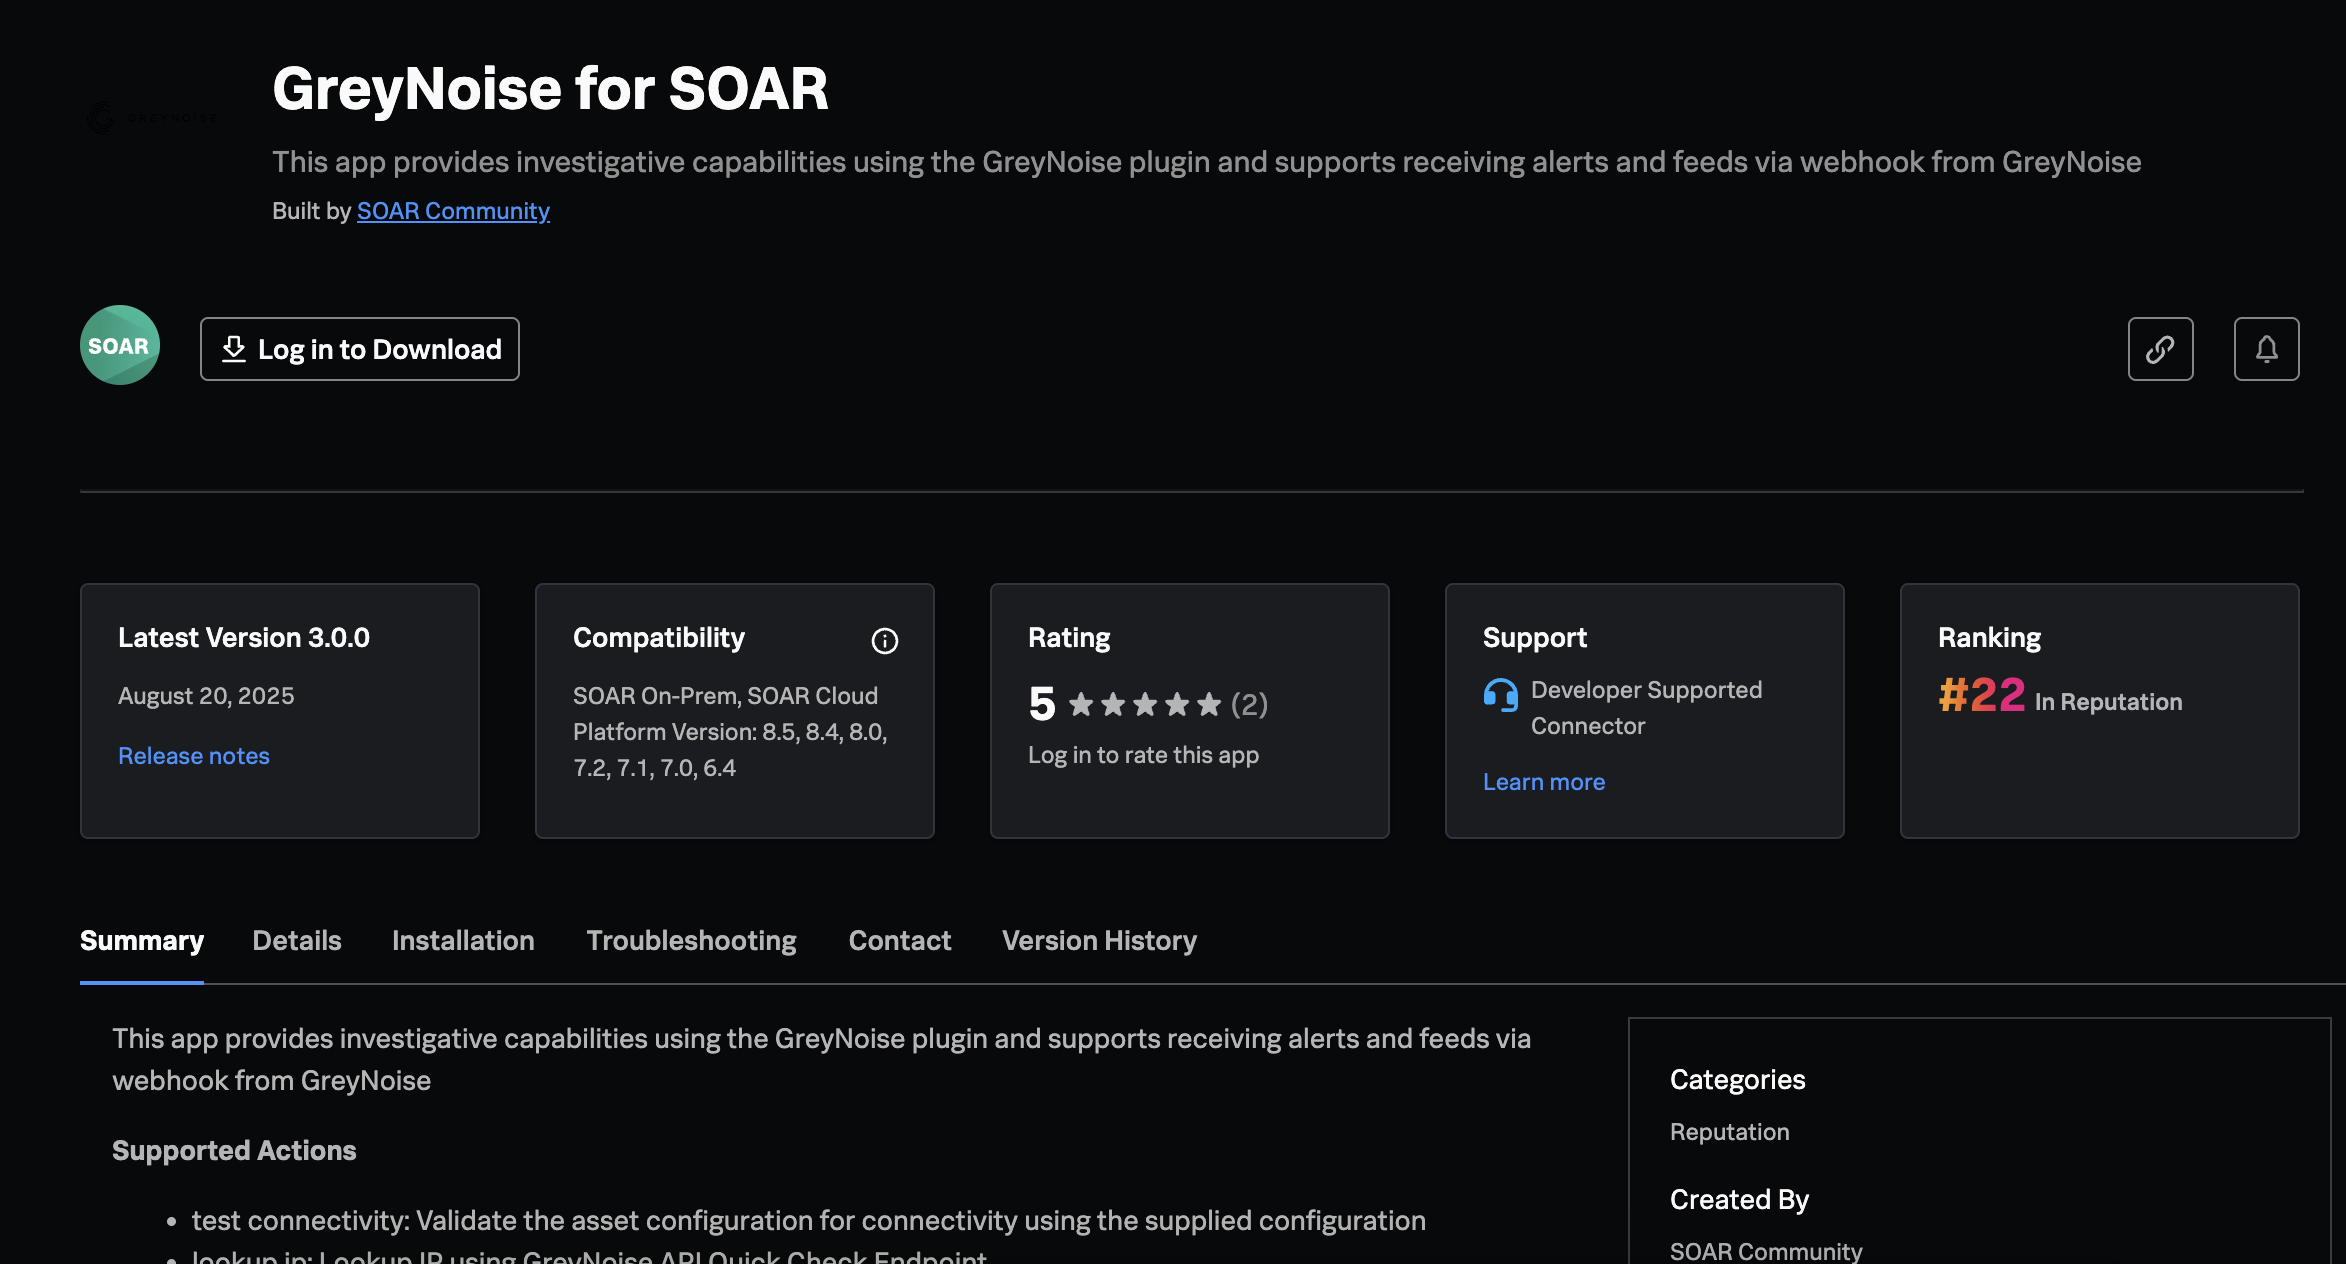Click the Ranking card heading

(x=1989, y=638)
